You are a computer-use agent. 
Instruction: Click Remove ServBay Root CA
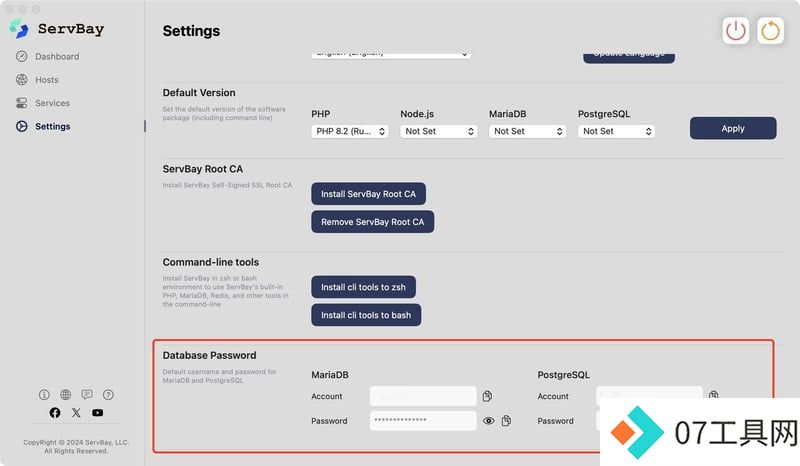(x=372, y=222)
